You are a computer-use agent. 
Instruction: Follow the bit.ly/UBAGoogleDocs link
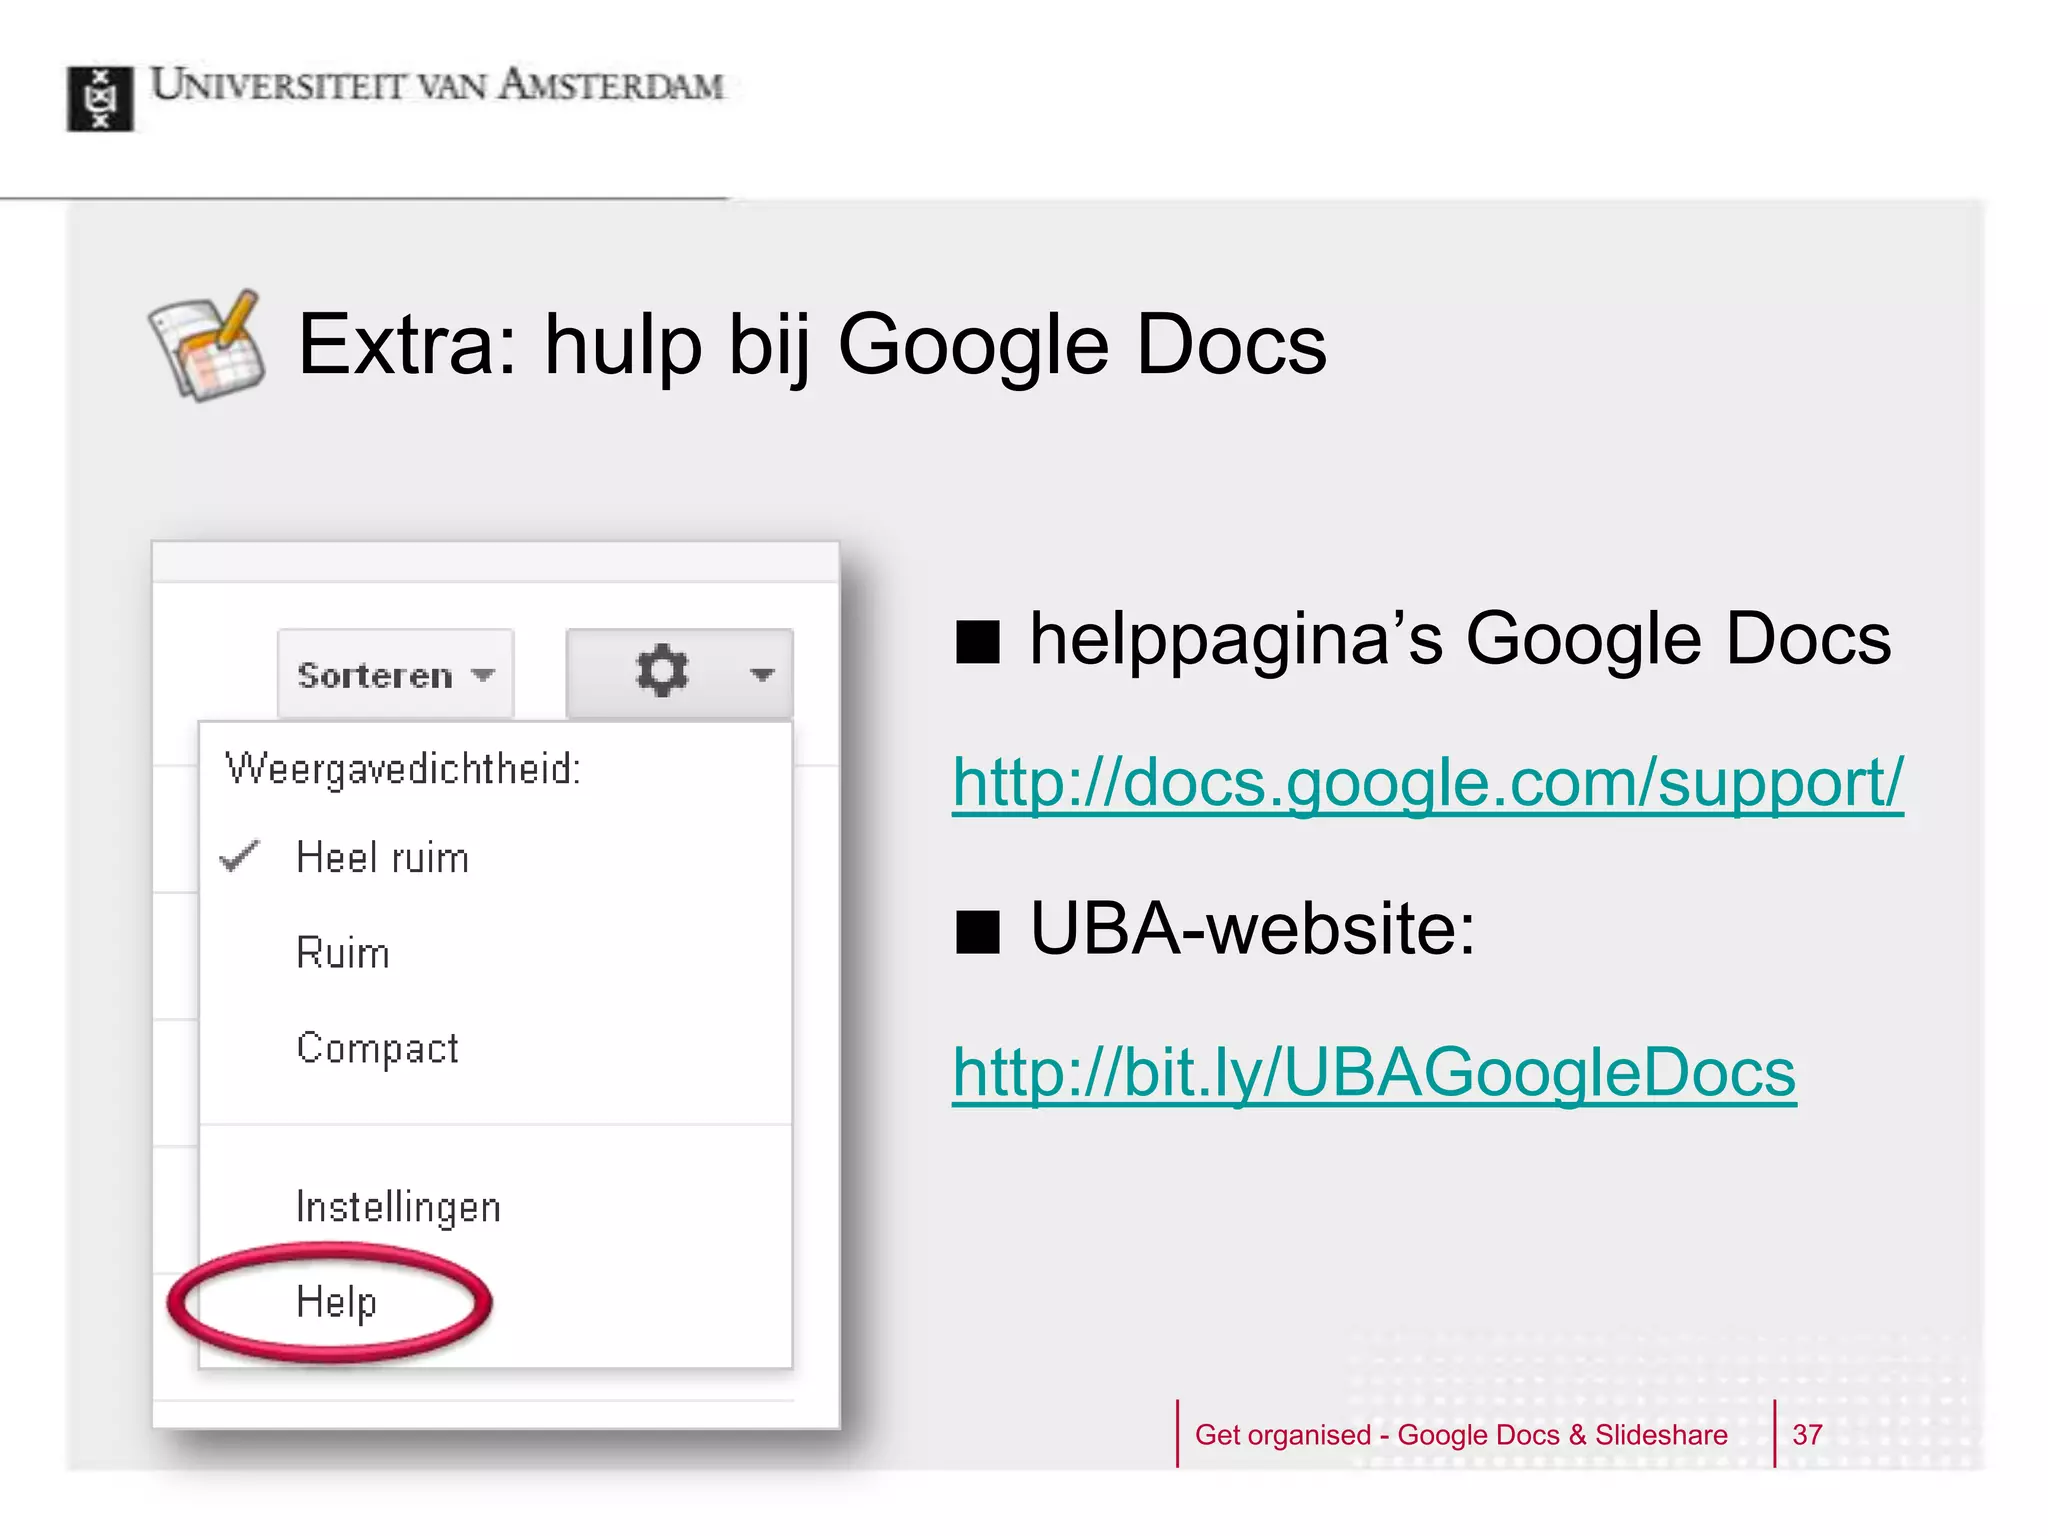point(1374,1072)
